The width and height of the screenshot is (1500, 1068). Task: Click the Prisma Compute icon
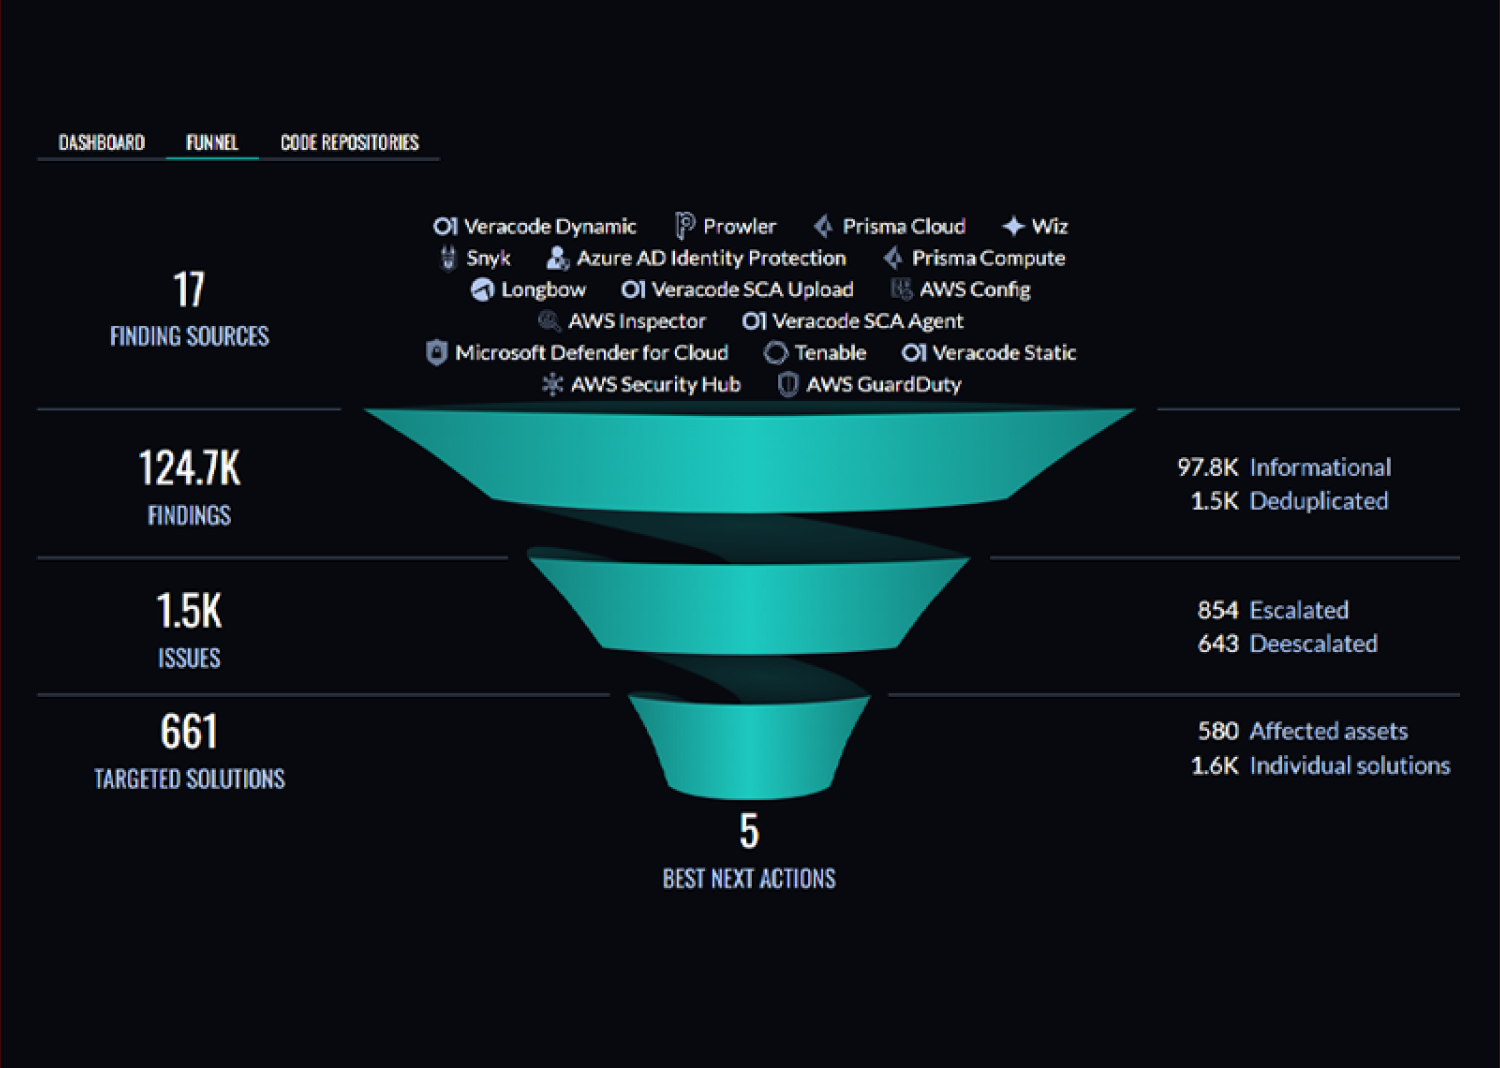click(x=892, y=258)
